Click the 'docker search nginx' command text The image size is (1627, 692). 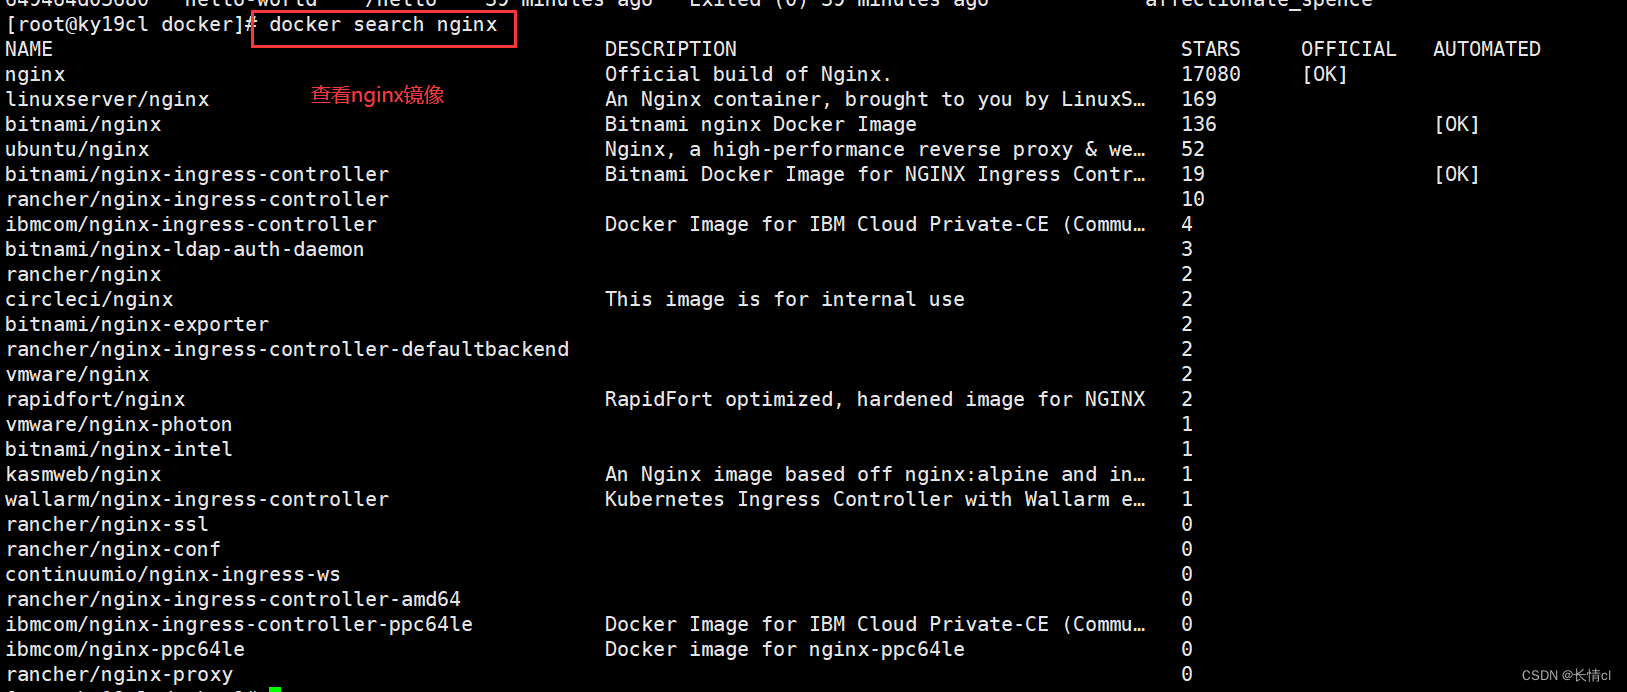coord(383,25)
